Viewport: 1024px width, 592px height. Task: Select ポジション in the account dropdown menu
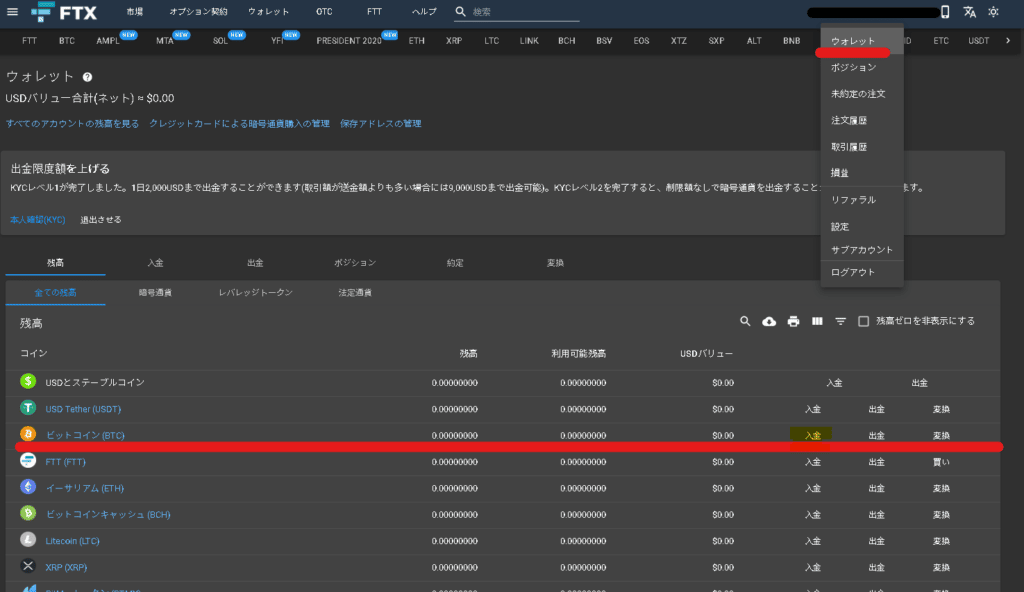click(x=854, y=67)
